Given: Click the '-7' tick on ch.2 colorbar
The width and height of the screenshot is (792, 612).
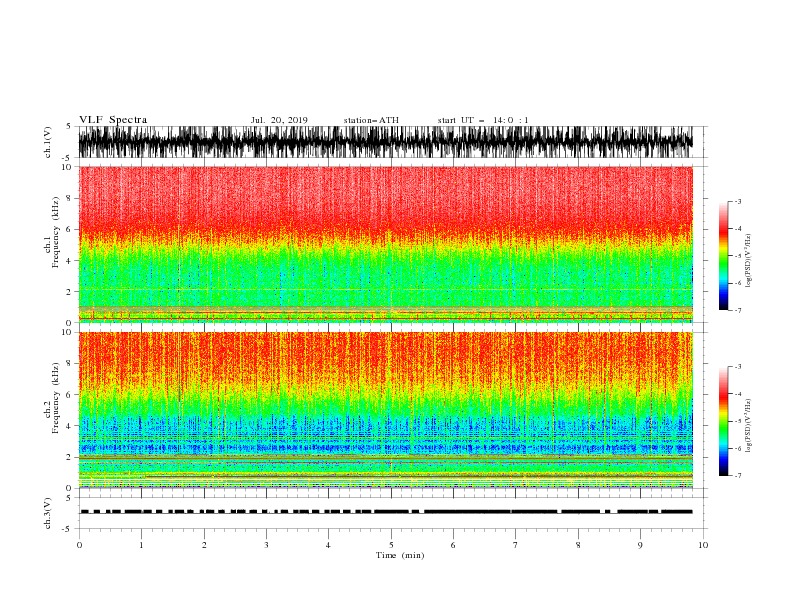Looking at the screenshot, I should (737, 476).
